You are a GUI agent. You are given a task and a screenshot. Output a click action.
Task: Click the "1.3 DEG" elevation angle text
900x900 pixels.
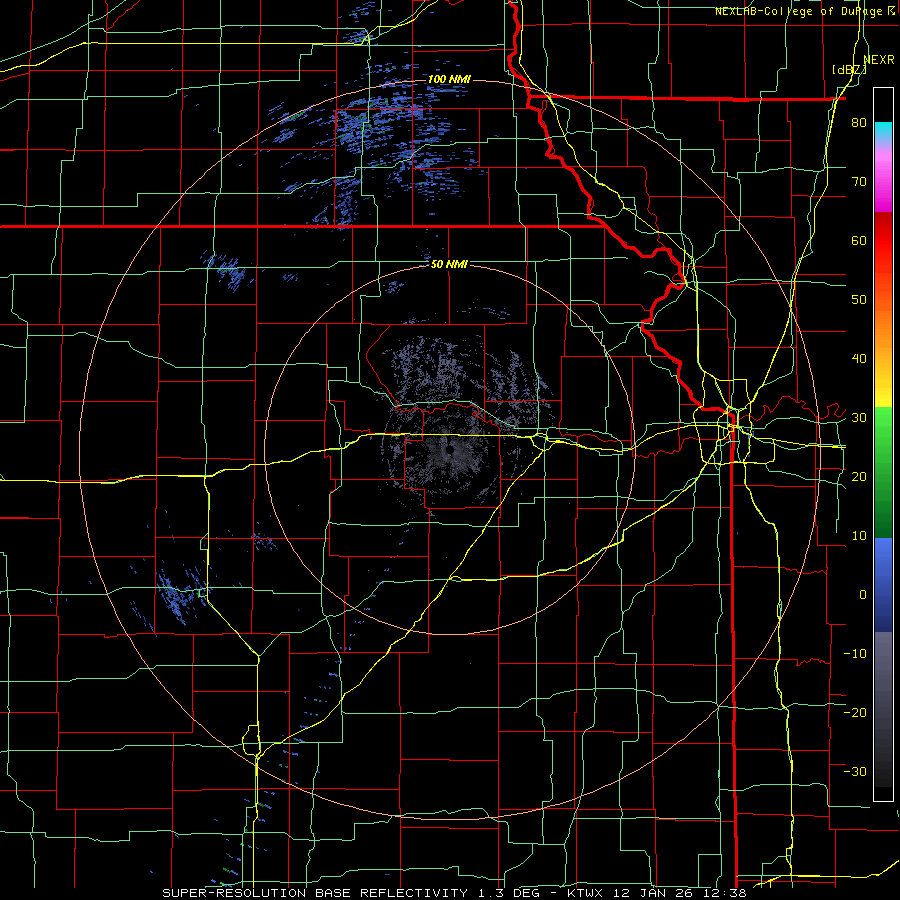pyautogui.click(x=511, y=893)
